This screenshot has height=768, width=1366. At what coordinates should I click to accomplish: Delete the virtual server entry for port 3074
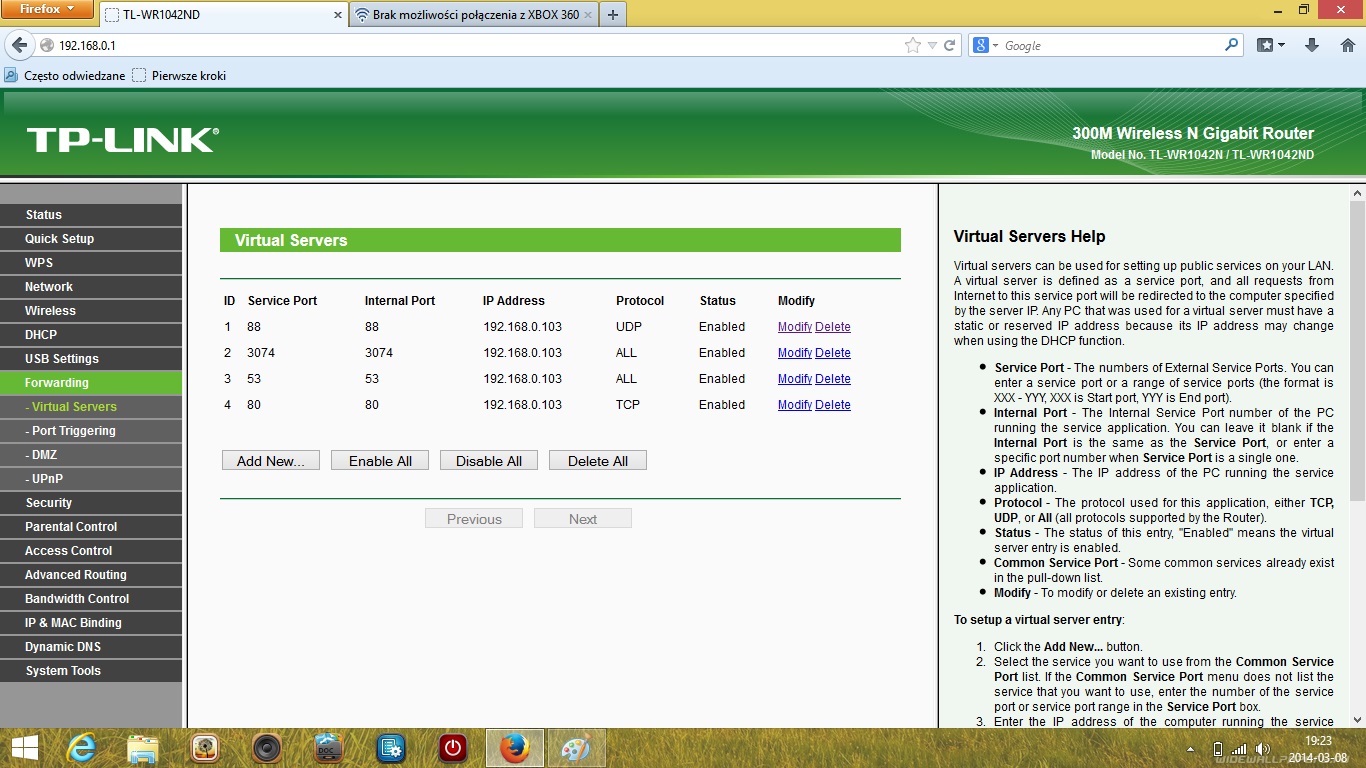click(x=832, y=353)
